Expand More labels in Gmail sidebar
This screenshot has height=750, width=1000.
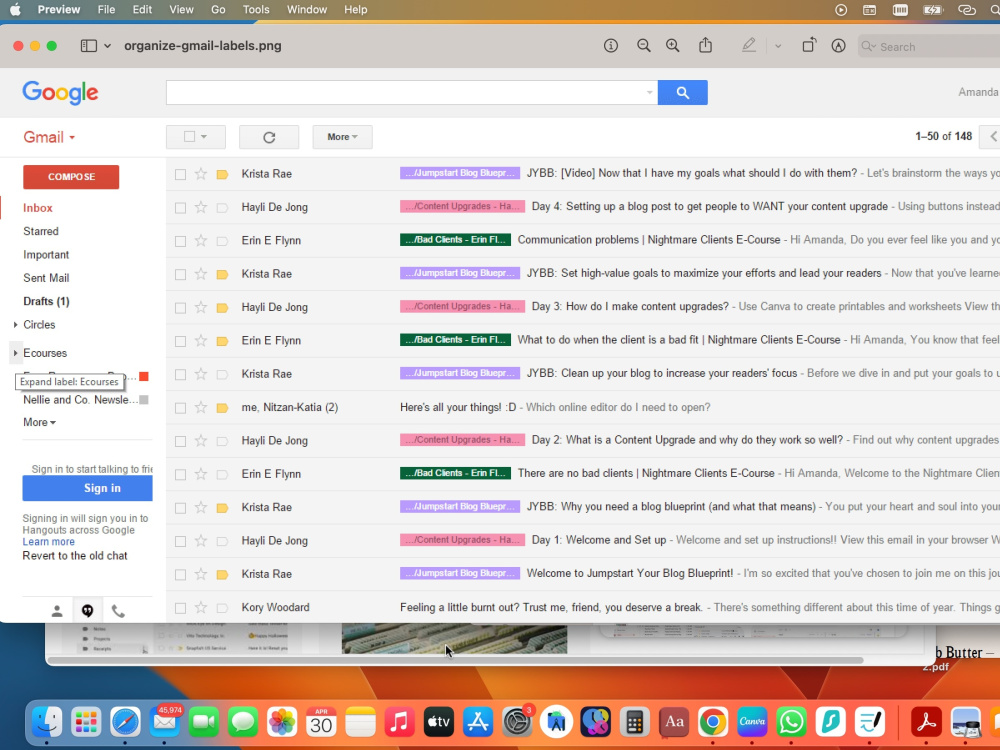click(39, 422)
